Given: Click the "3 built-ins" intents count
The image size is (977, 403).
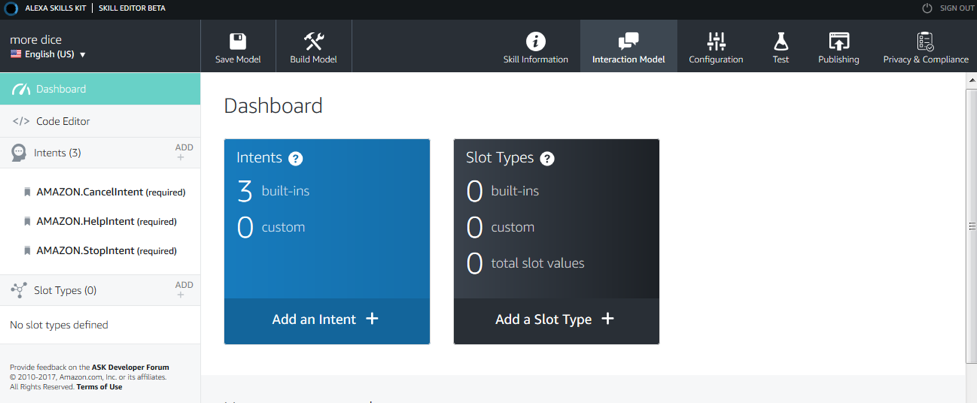Looking at the screenshot, I should (x=274, y=191).
